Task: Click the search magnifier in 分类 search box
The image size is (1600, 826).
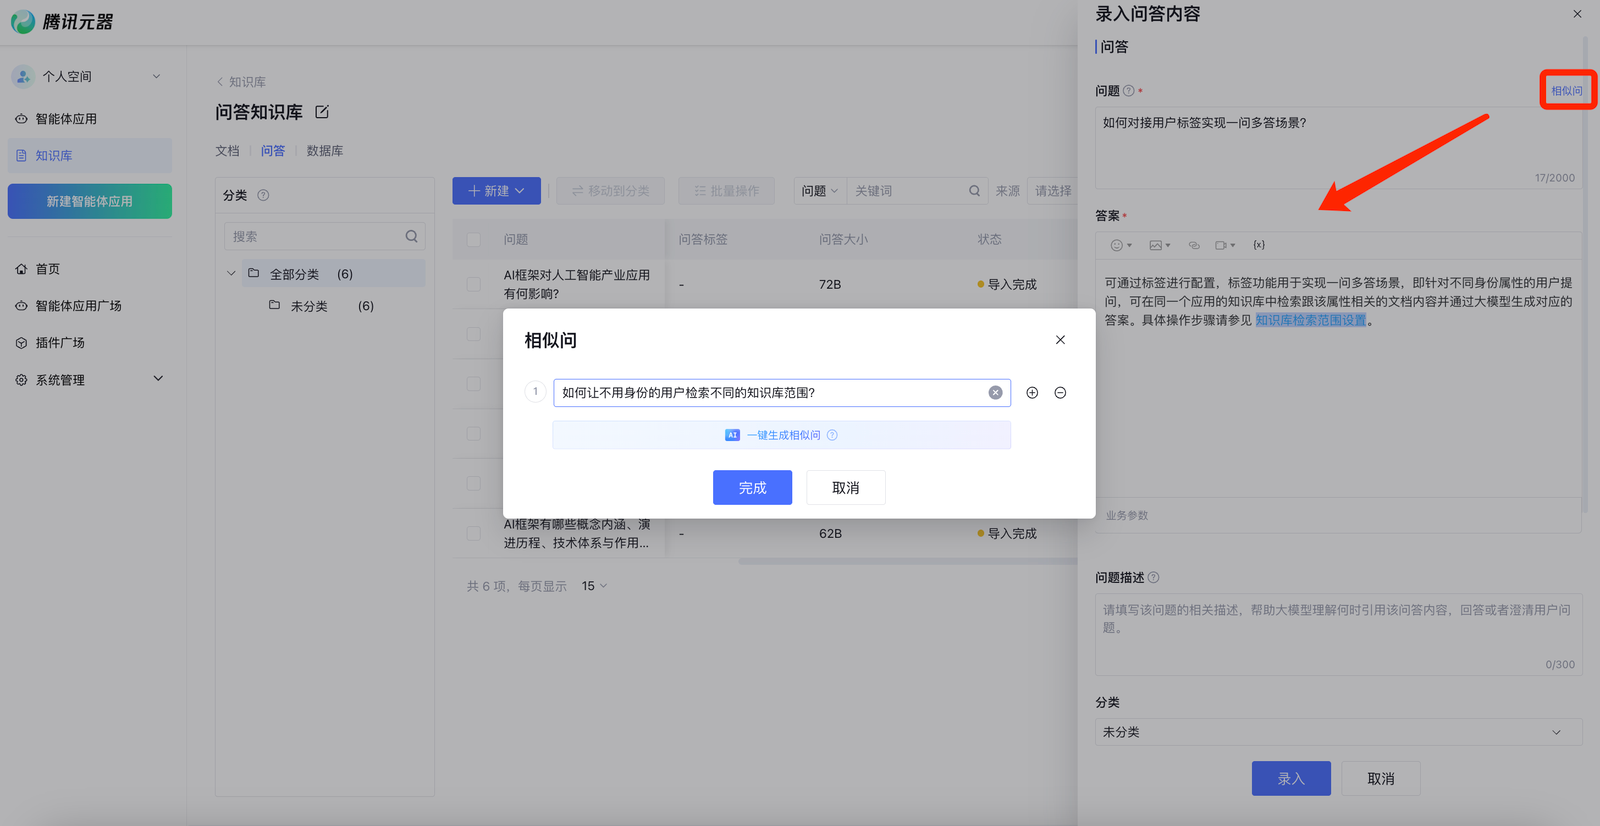Action: (x=411, y=237)
